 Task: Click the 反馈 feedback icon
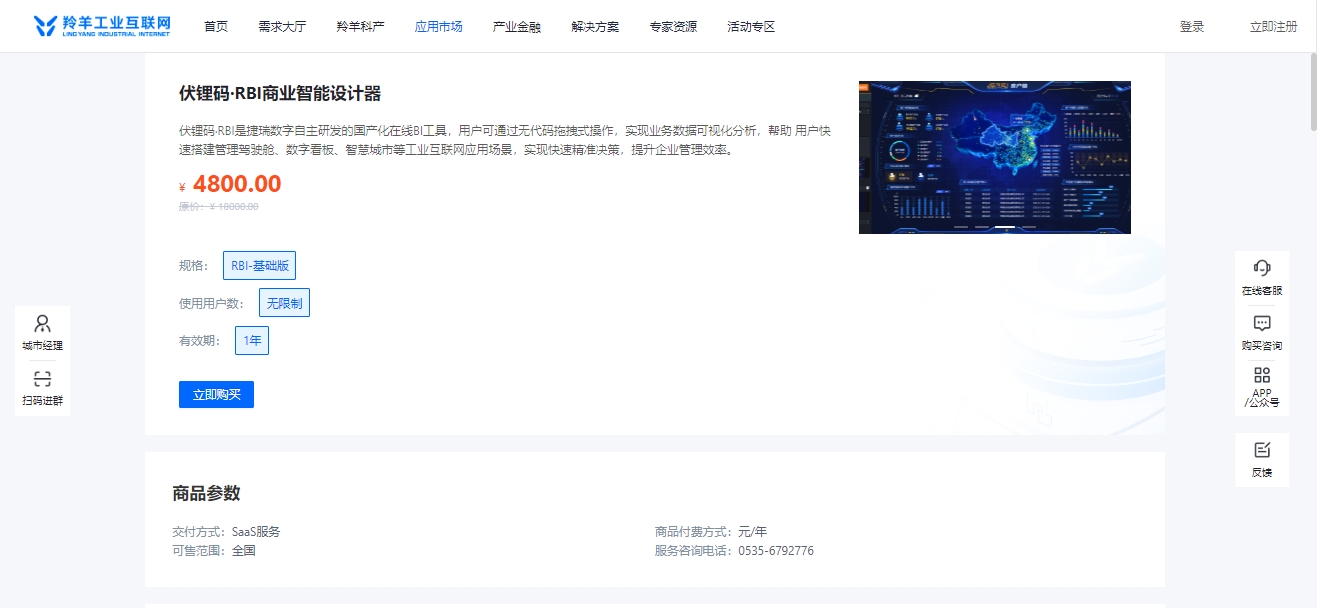[1262, 460]
